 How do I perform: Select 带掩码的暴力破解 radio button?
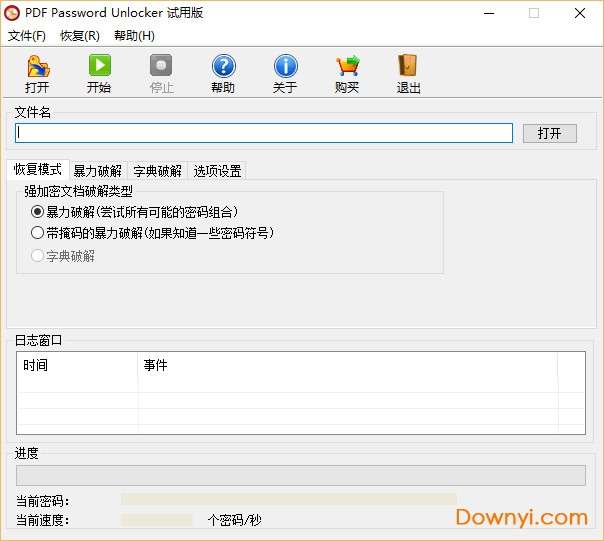37,233
